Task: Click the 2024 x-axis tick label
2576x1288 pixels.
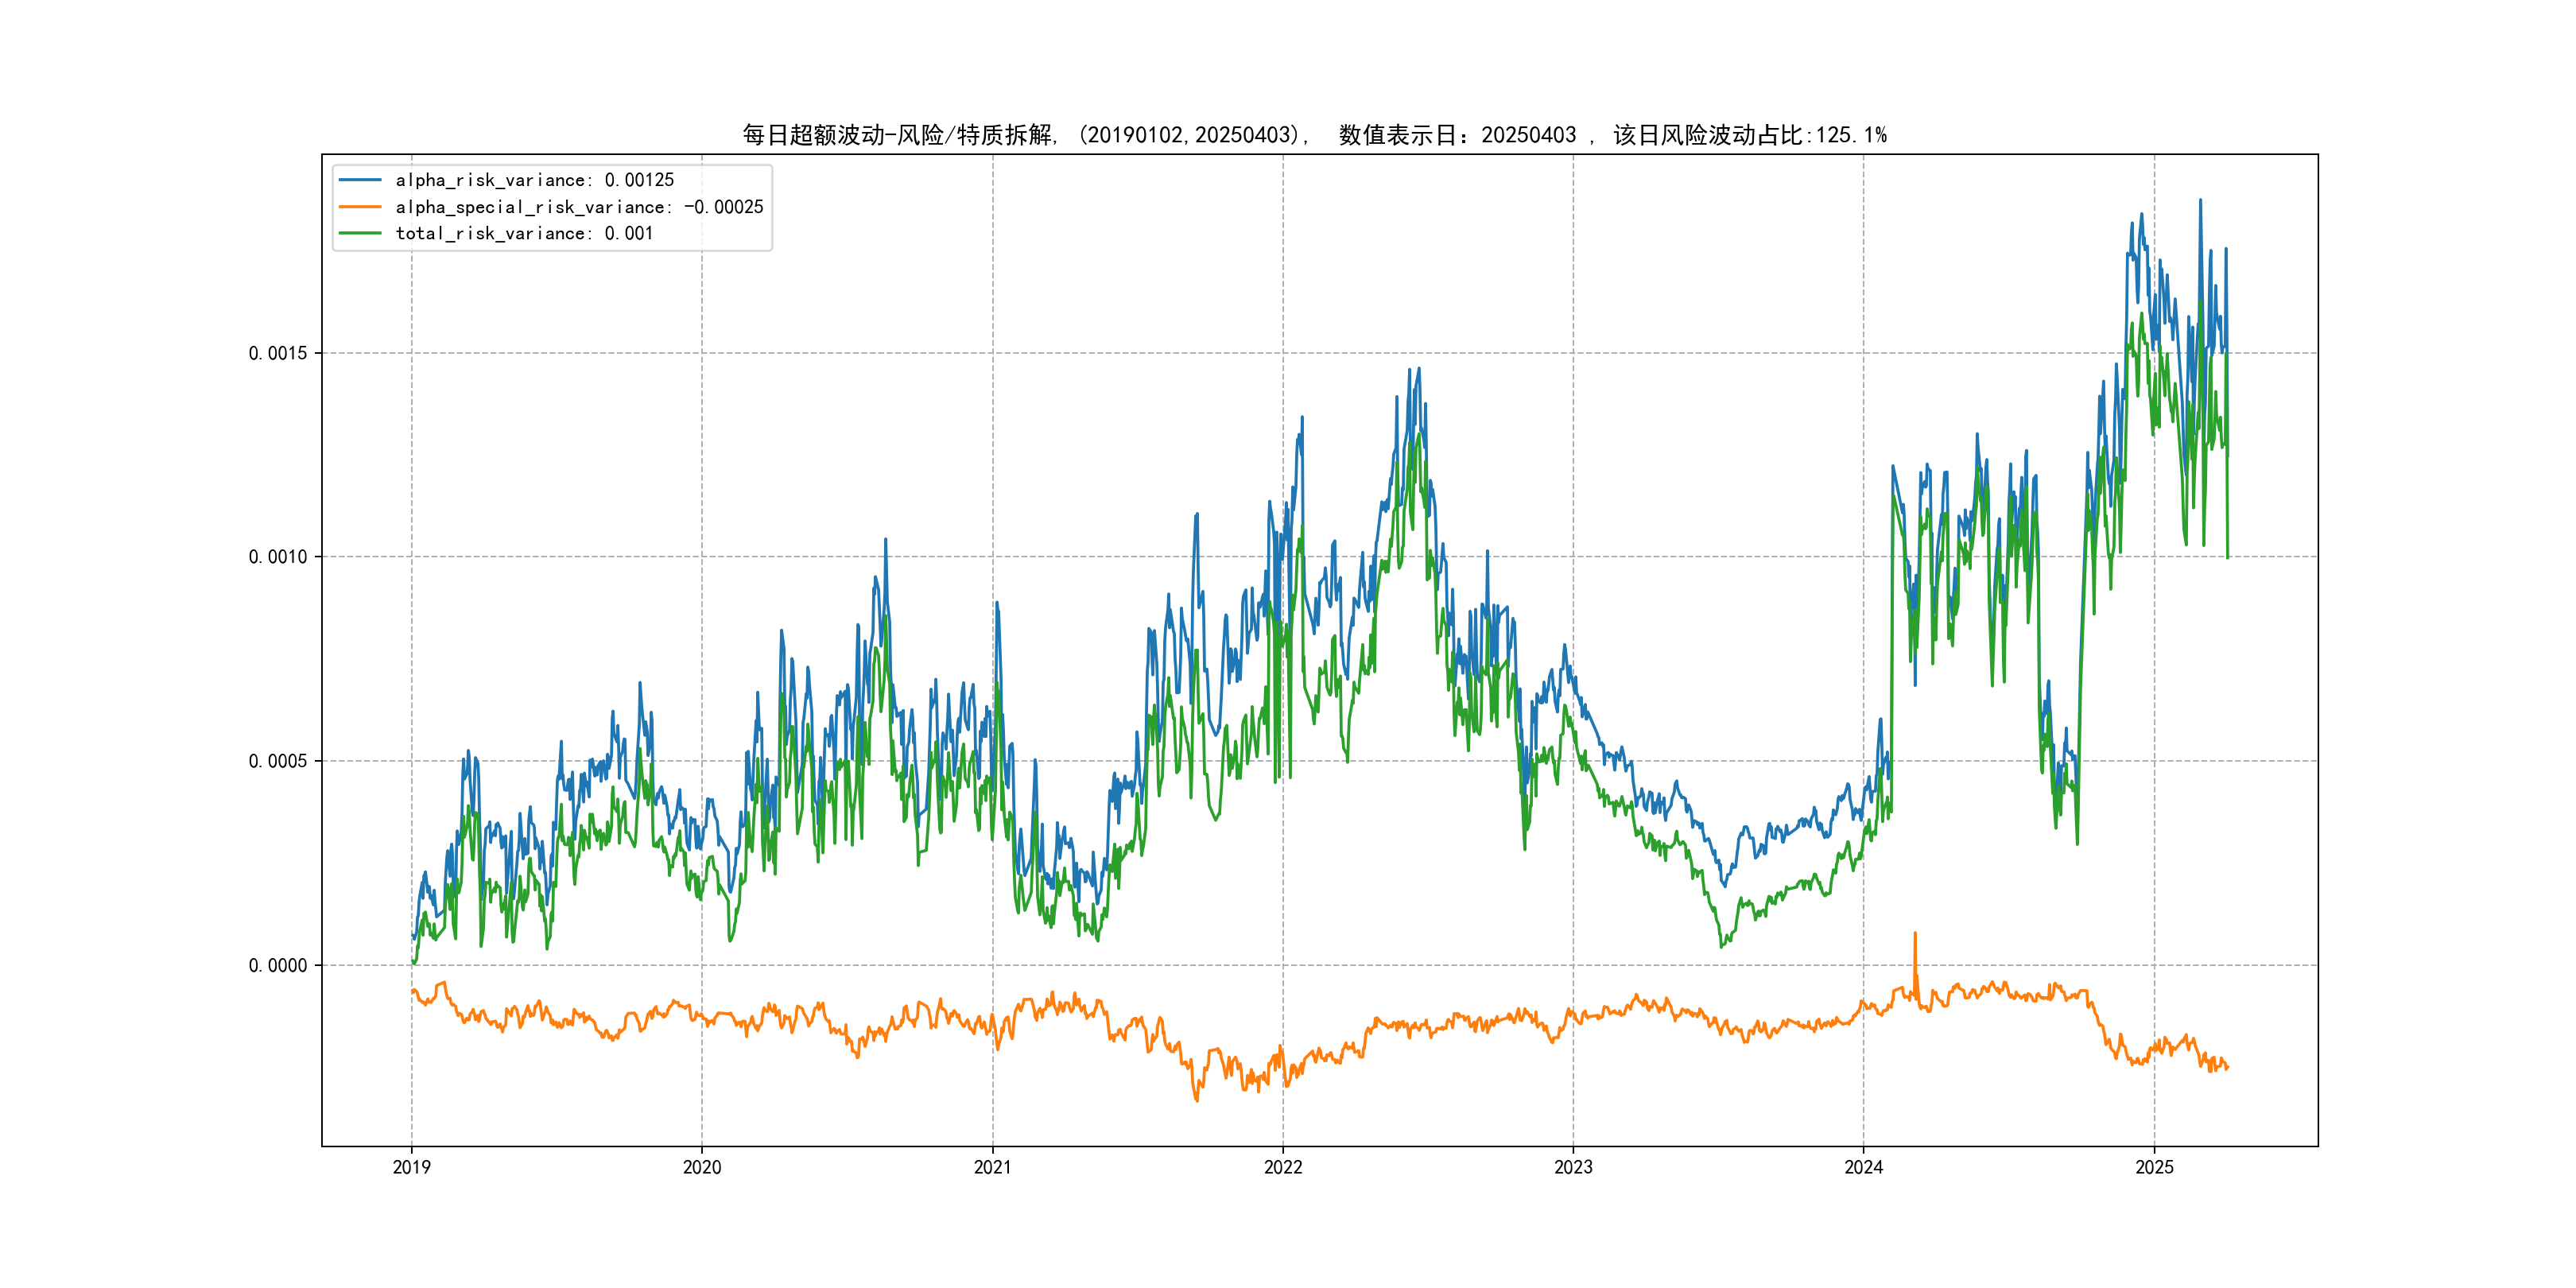Action: 1863,1167
